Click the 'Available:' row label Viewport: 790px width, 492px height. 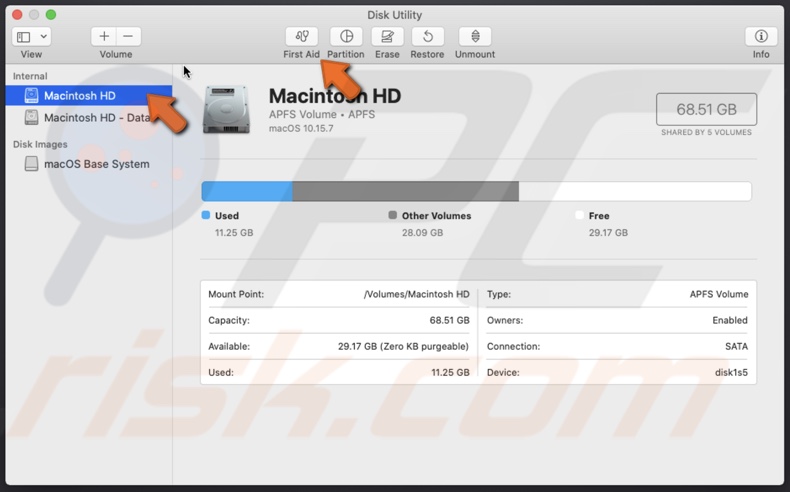click(x=229, y=346)
